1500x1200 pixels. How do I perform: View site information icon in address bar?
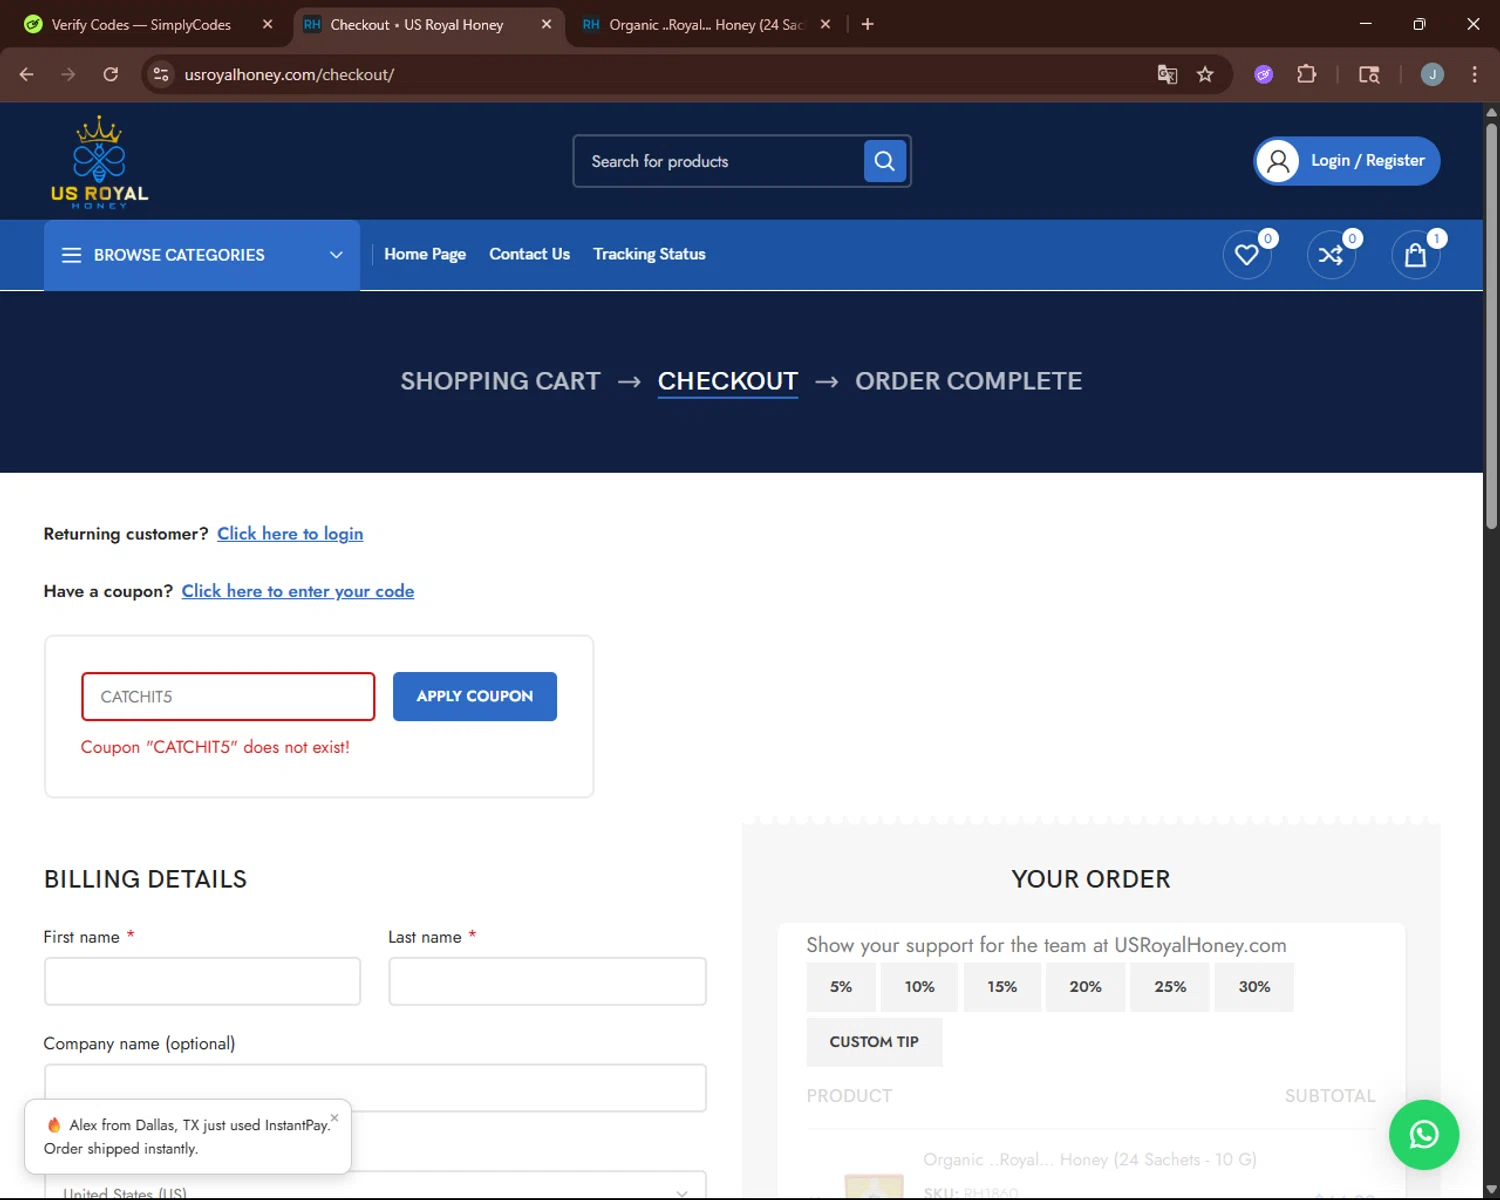tap(161, 74)
